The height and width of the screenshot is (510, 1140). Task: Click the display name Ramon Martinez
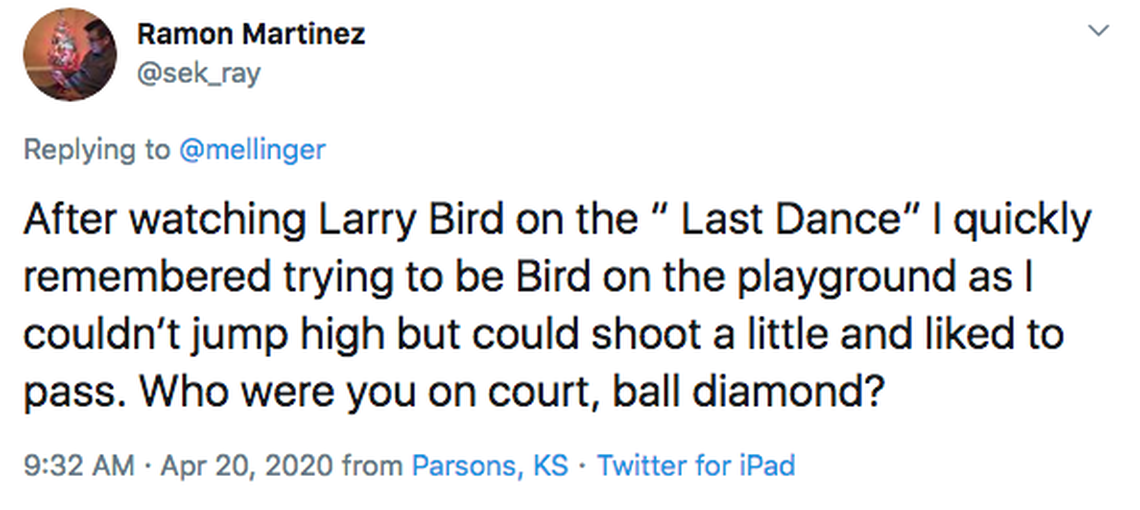tap(251, 34)
